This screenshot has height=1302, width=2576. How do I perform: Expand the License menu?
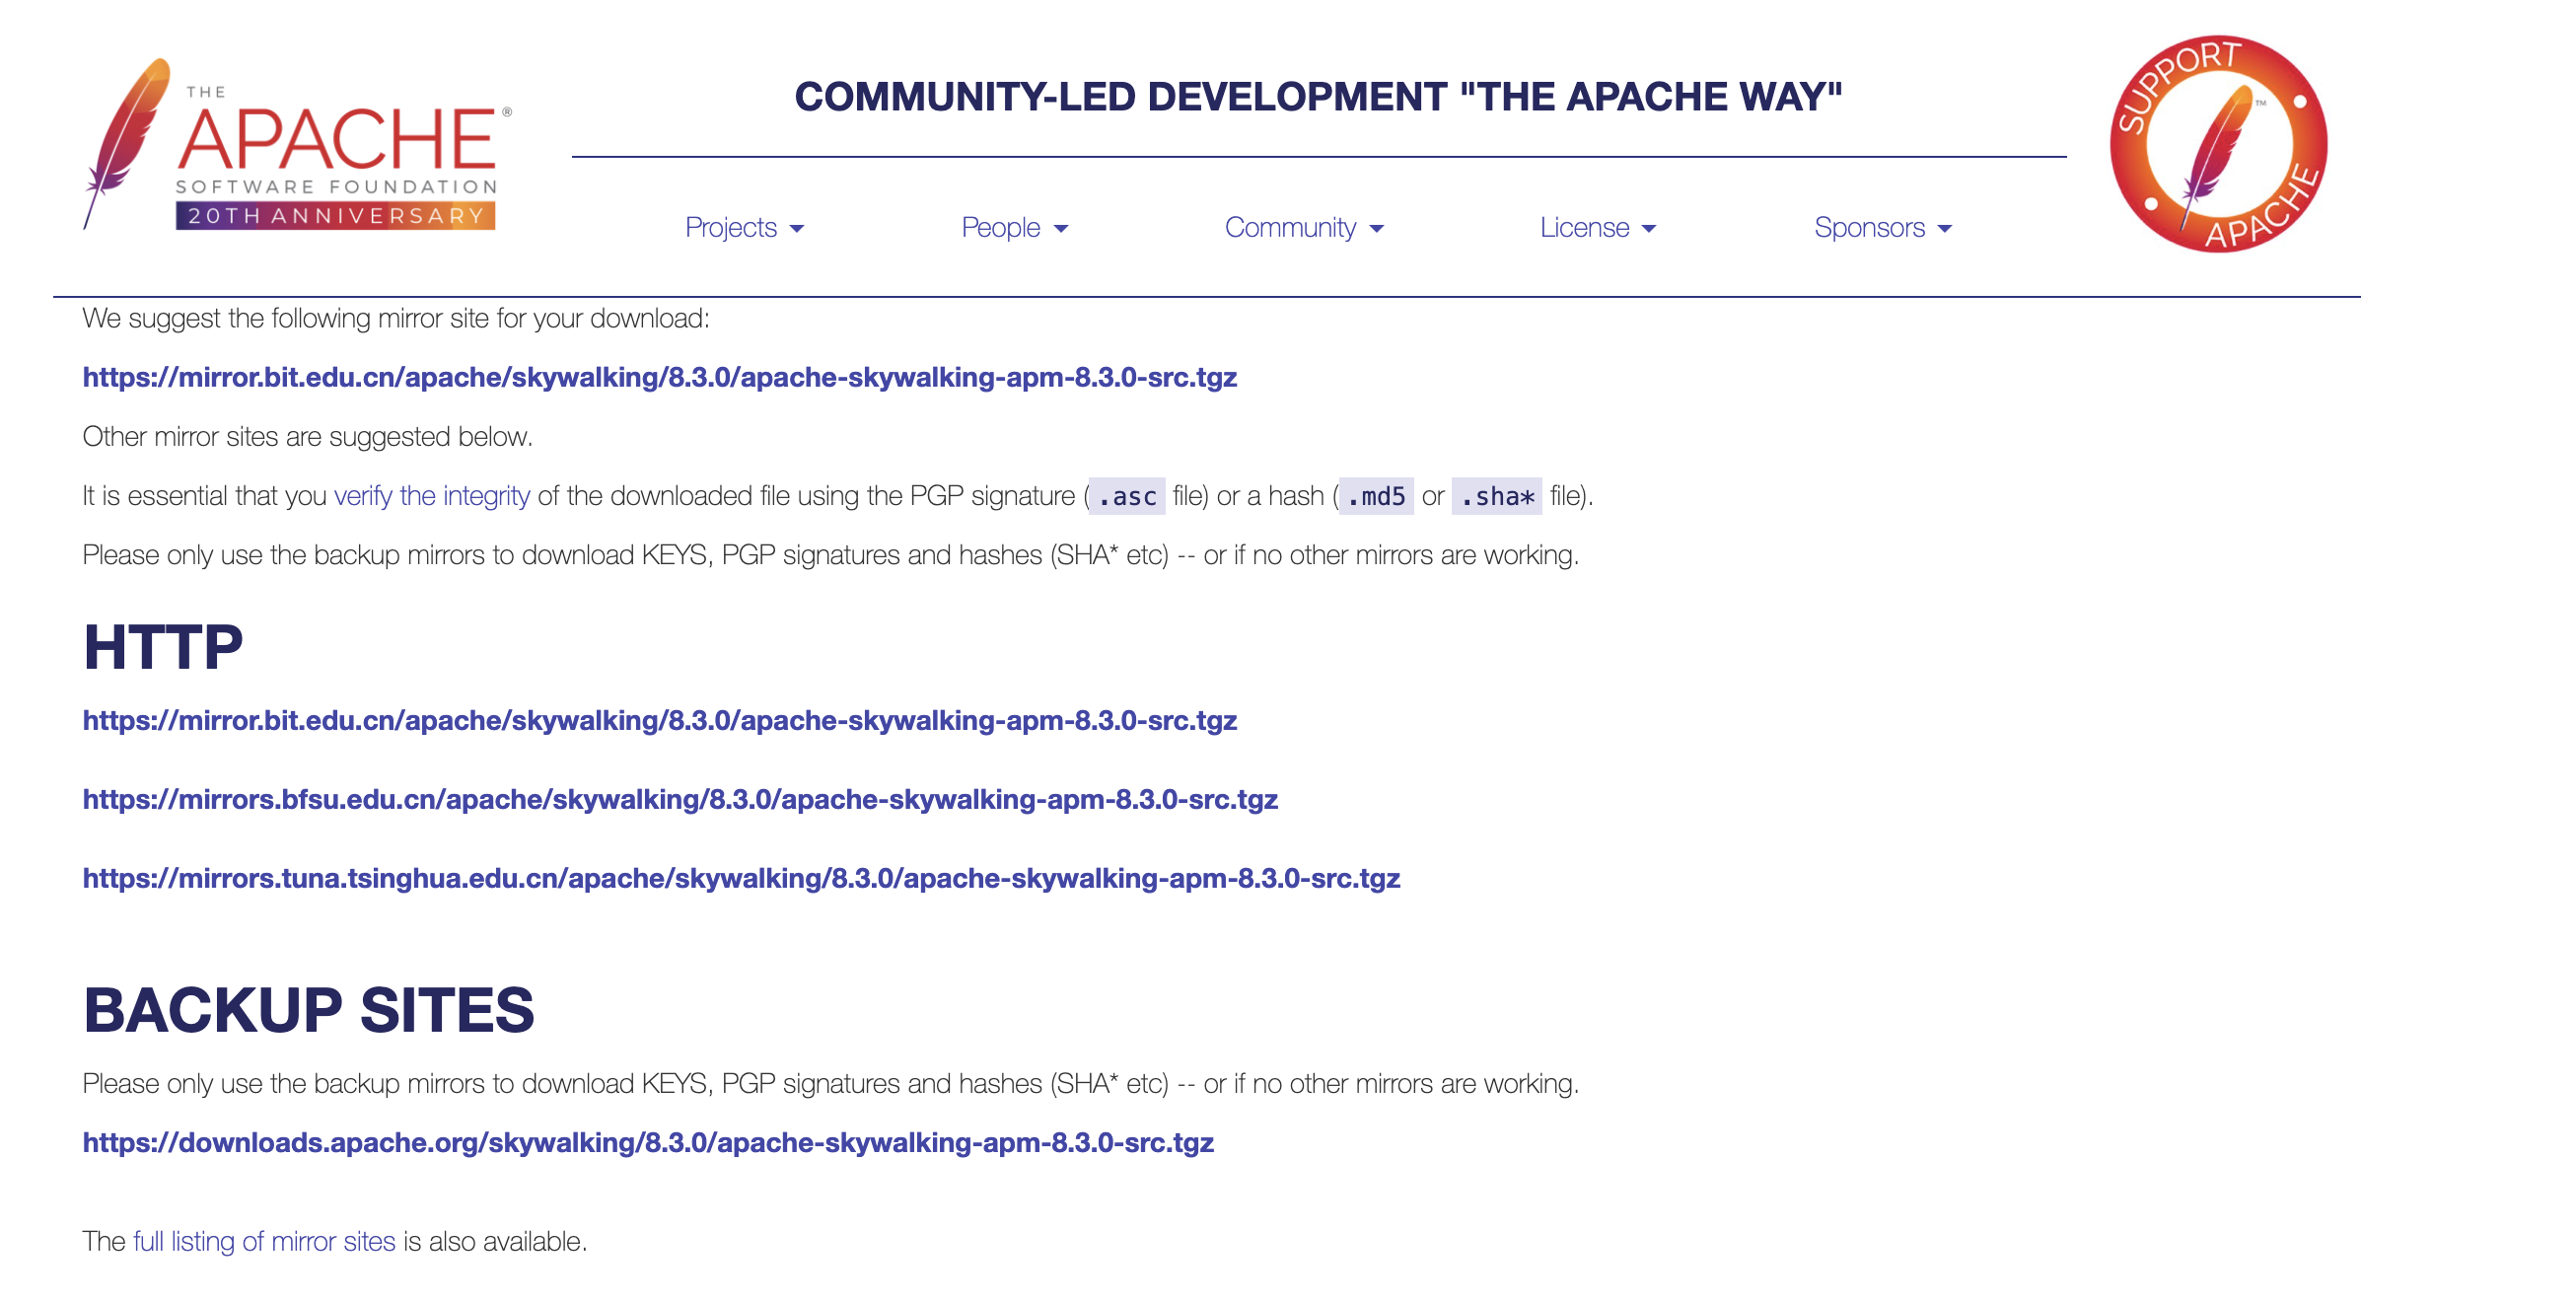(1584, 228)
